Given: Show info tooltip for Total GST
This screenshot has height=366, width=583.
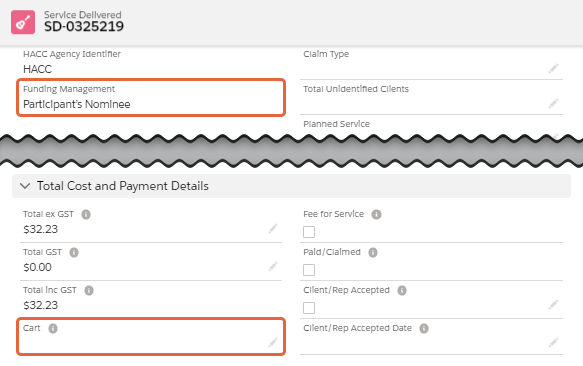Looking at the screenshot, I should click(x=74, y=253).
